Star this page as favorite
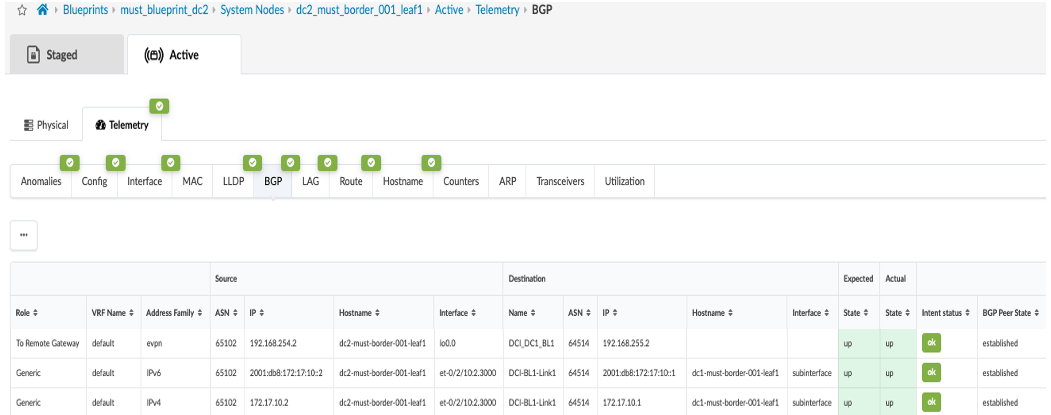 point(21,10)
